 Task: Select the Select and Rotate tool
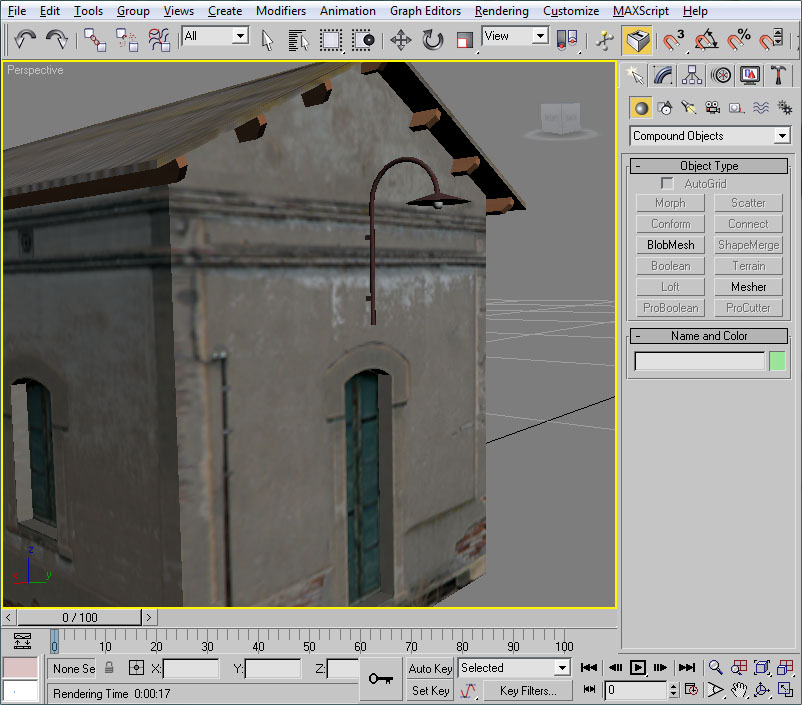[432, 40]
